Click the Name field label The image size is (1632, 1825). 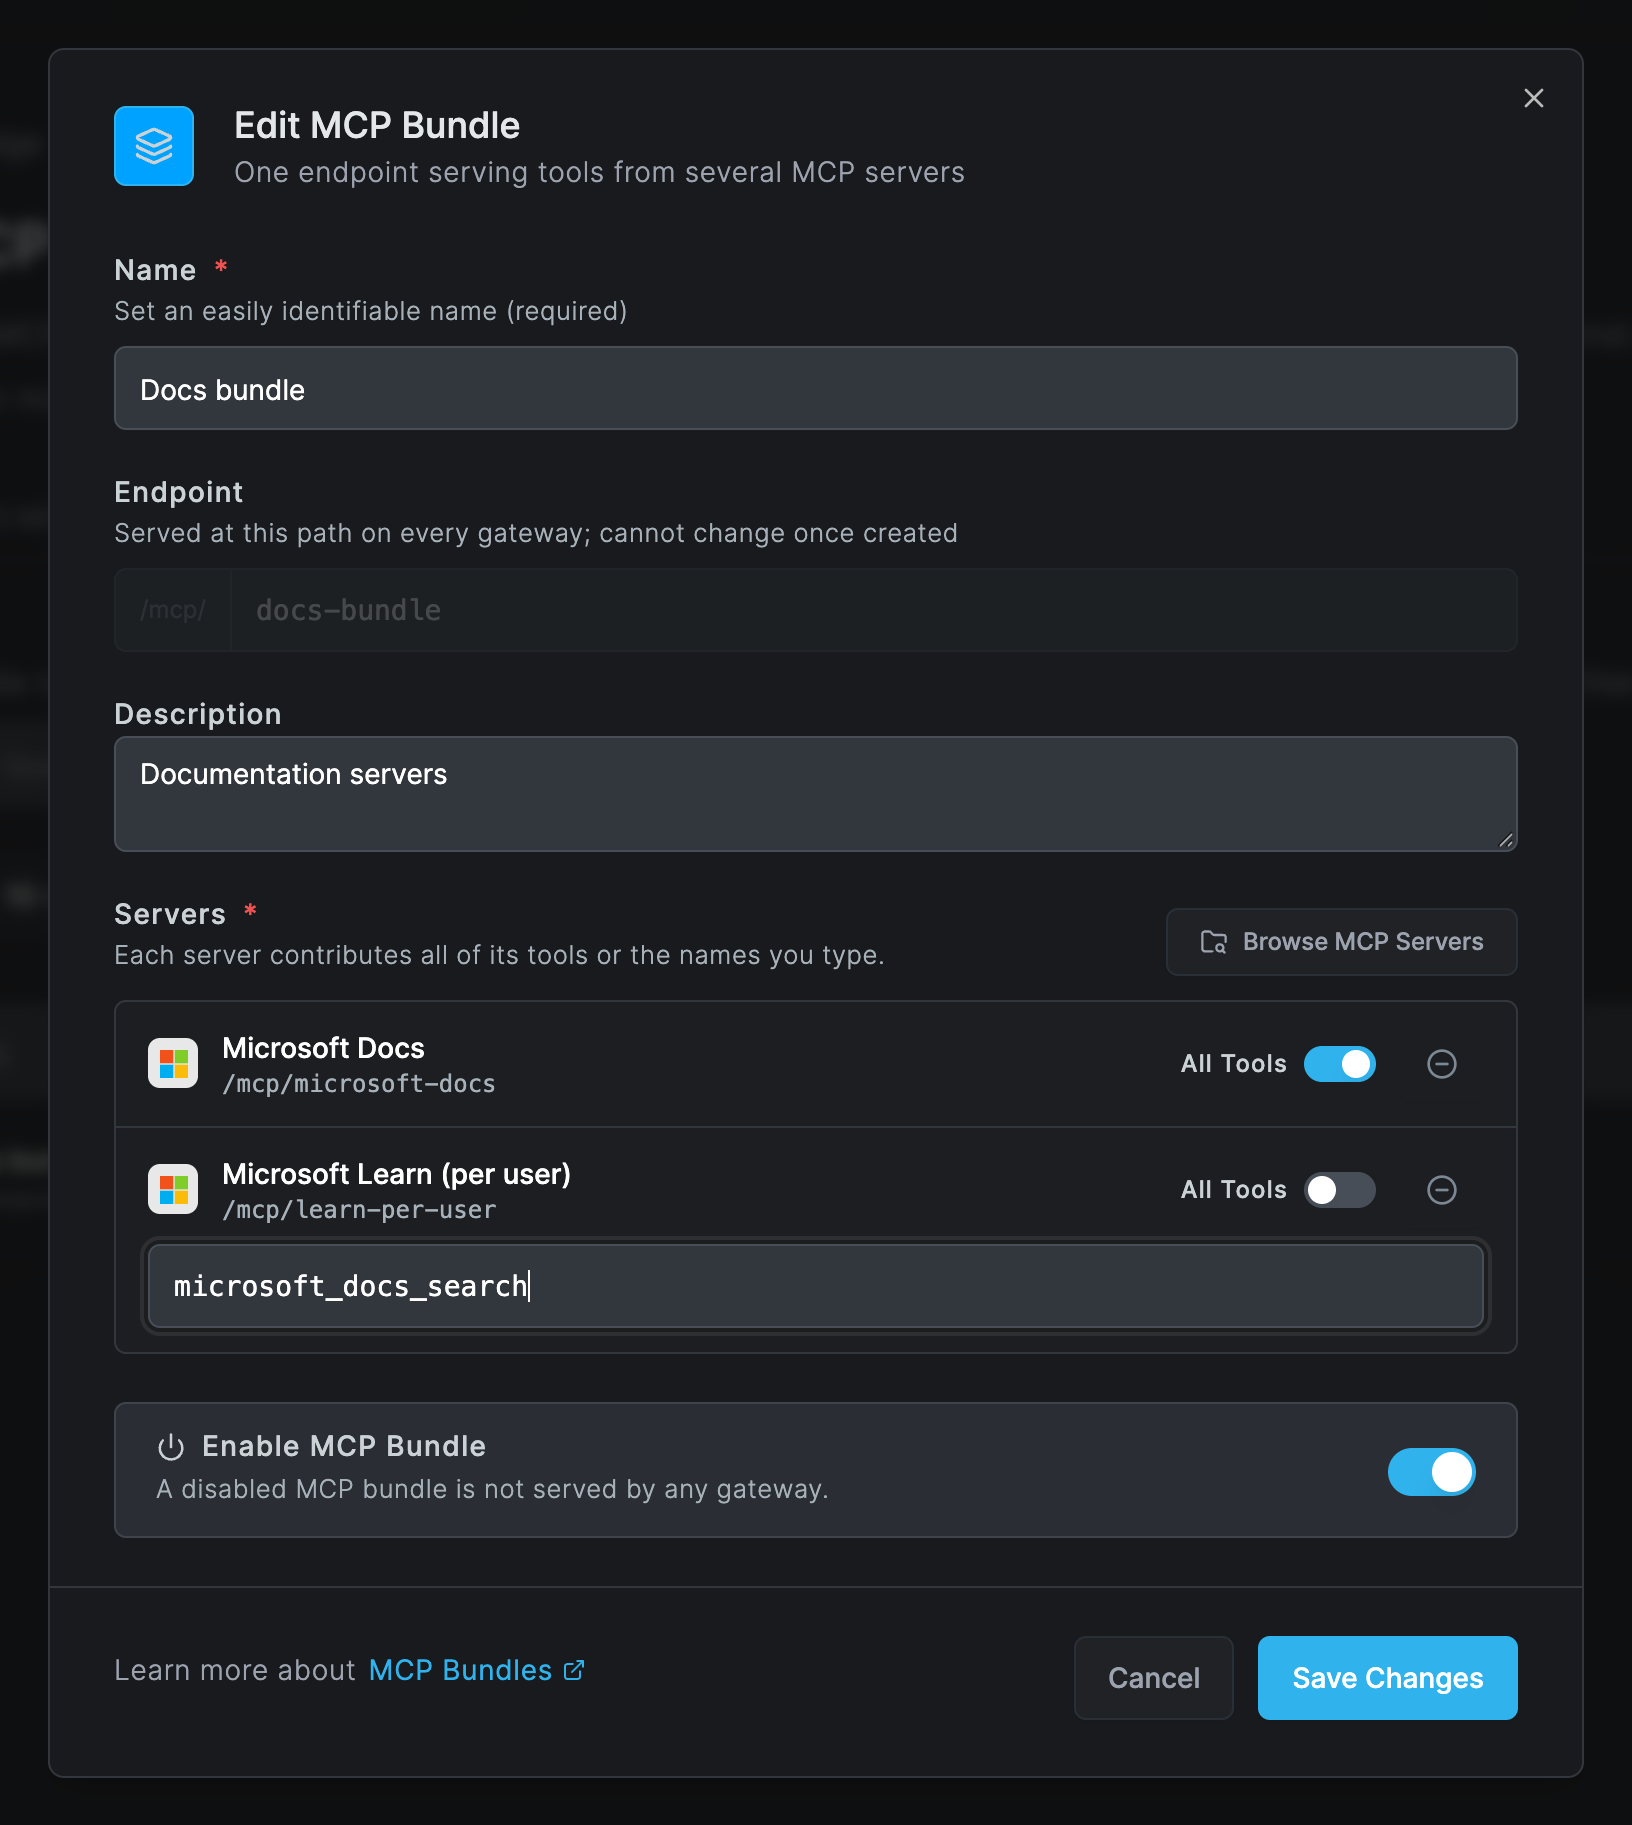155,270
